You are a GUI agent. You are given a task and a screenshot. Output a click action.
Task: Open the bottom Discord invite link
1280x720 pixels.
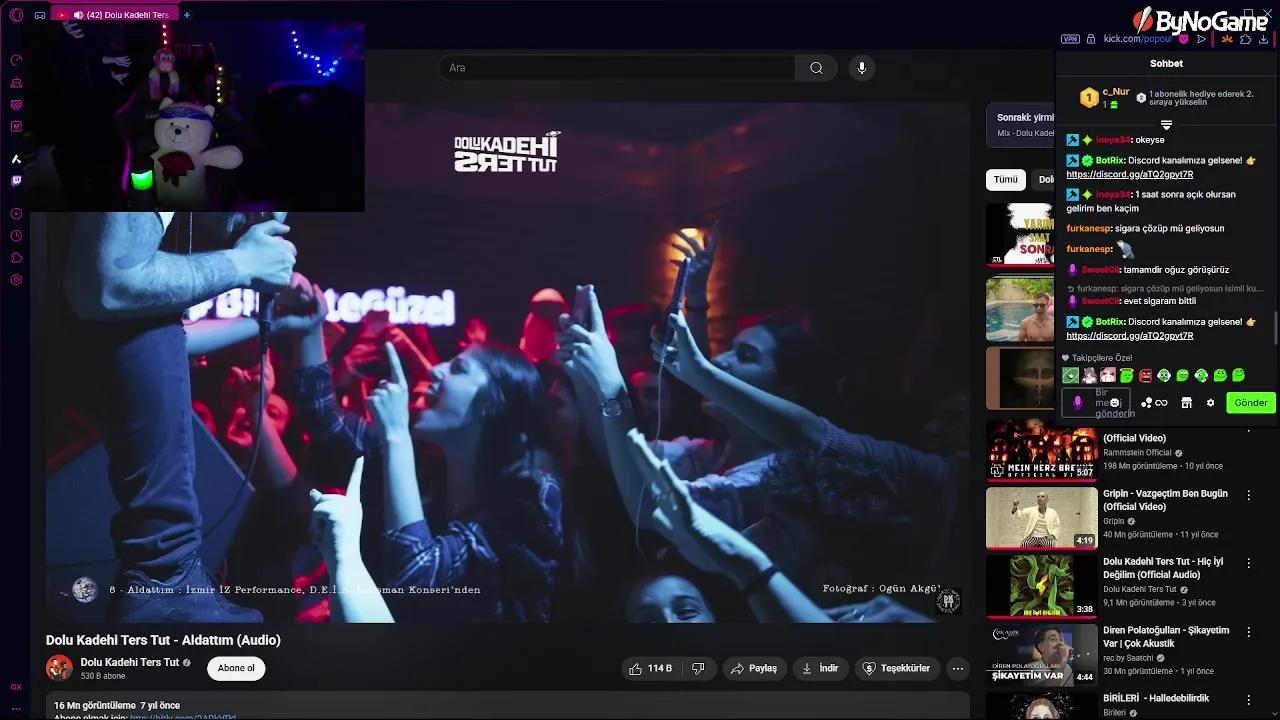[x=1129, y=336]
